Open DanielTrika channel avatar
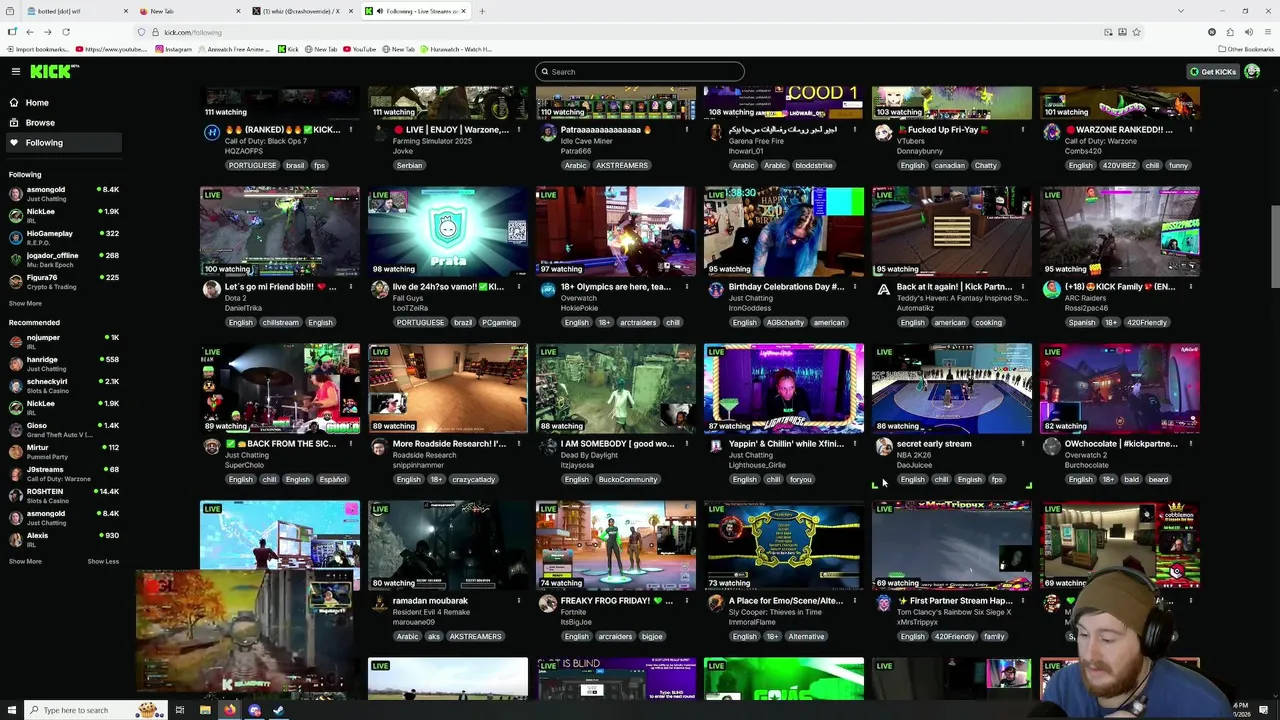 (211, 290)
